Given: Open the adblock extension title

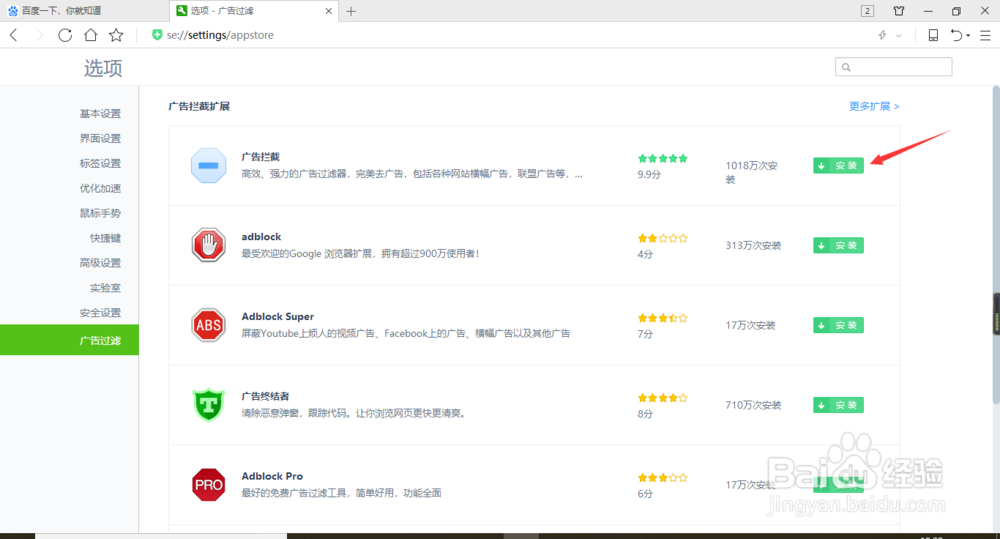Looking at the screenshot, I should click(x=261, y=237).
